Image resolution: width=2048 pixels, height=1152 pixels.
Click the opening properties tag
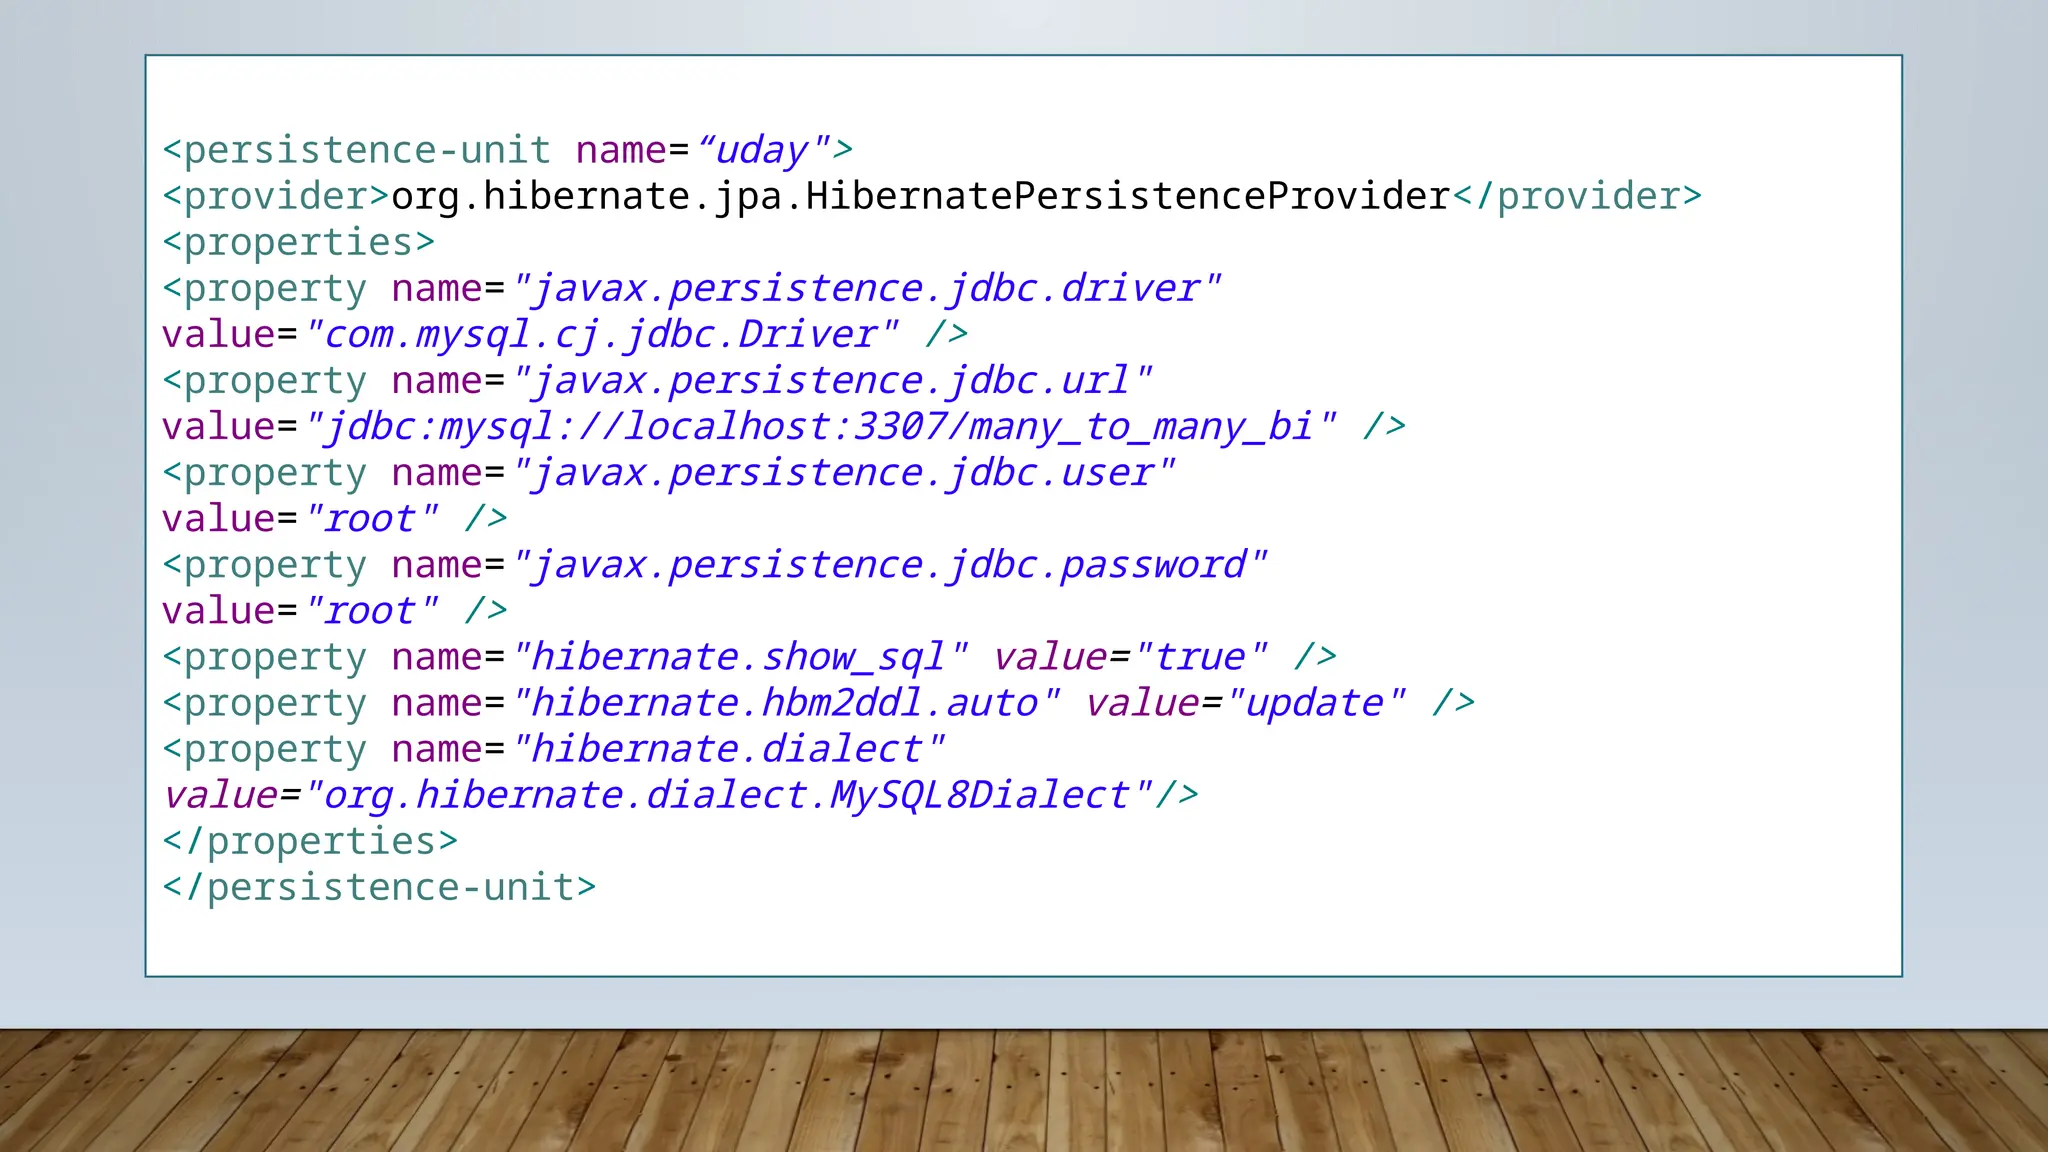[x=299, y=242]
